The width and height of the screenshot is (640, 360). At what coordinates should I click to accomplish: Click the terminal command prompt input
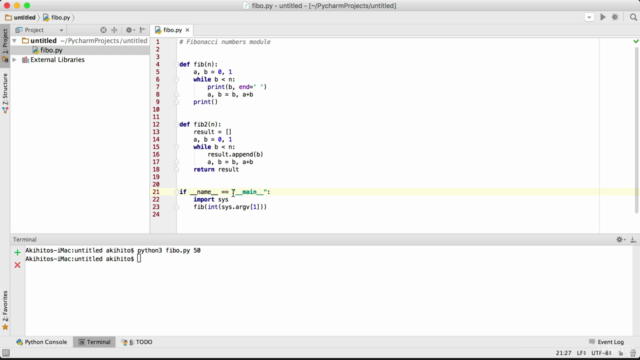tap(139, 259)
